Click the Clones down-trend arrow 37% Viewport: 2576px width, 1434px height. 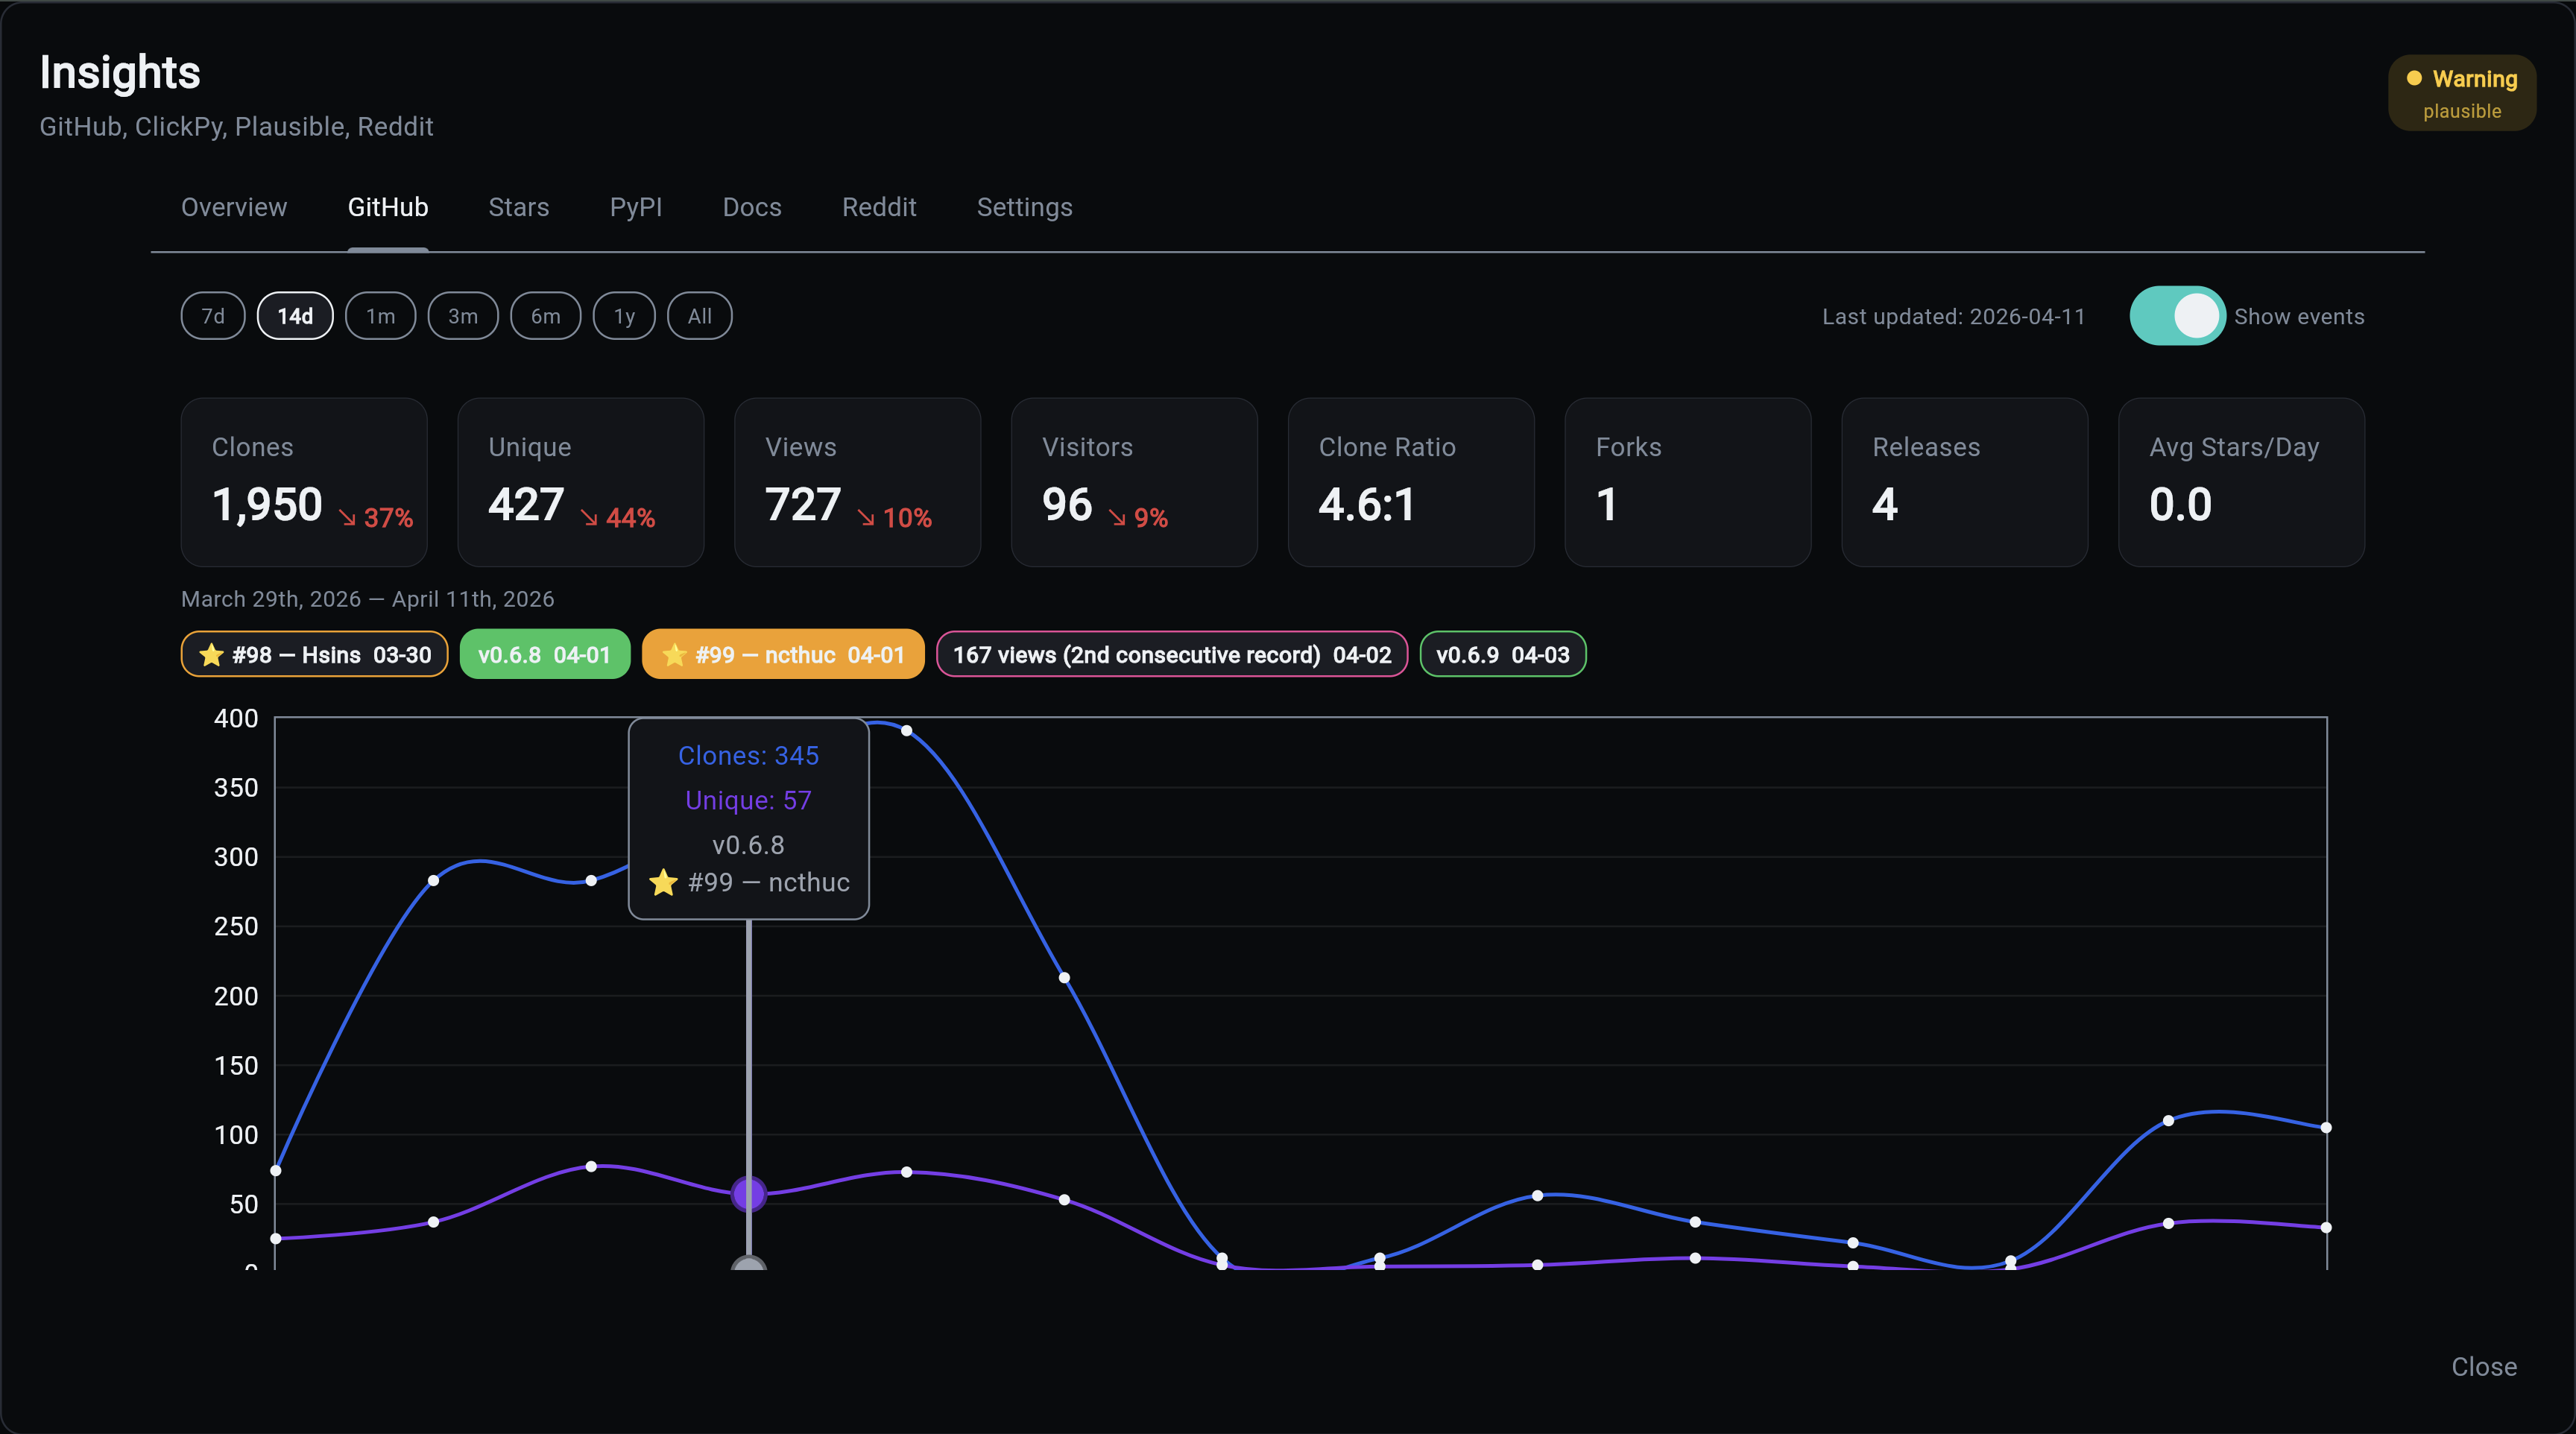click(x=347, y=518)
